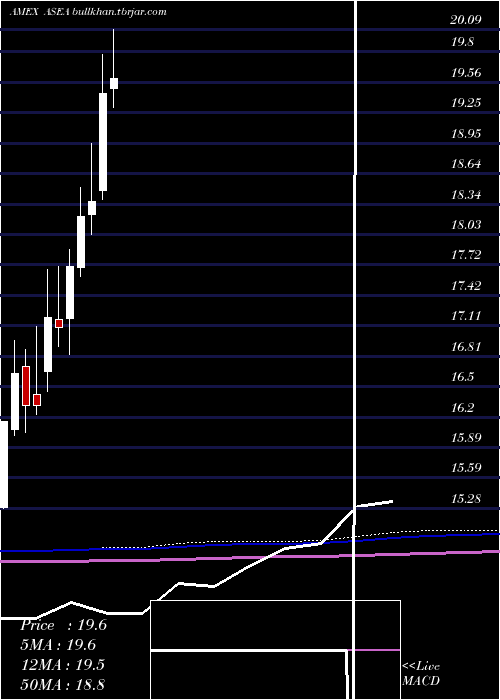Click the 19.25 price axis label

pos(466,103)
